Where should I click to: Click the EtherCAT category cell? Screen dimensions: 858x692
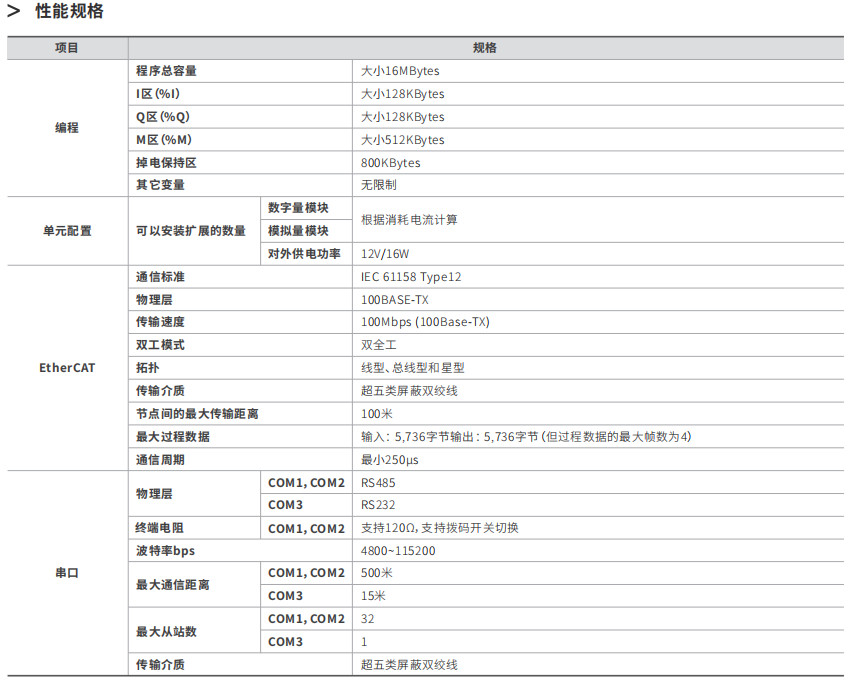67,367
